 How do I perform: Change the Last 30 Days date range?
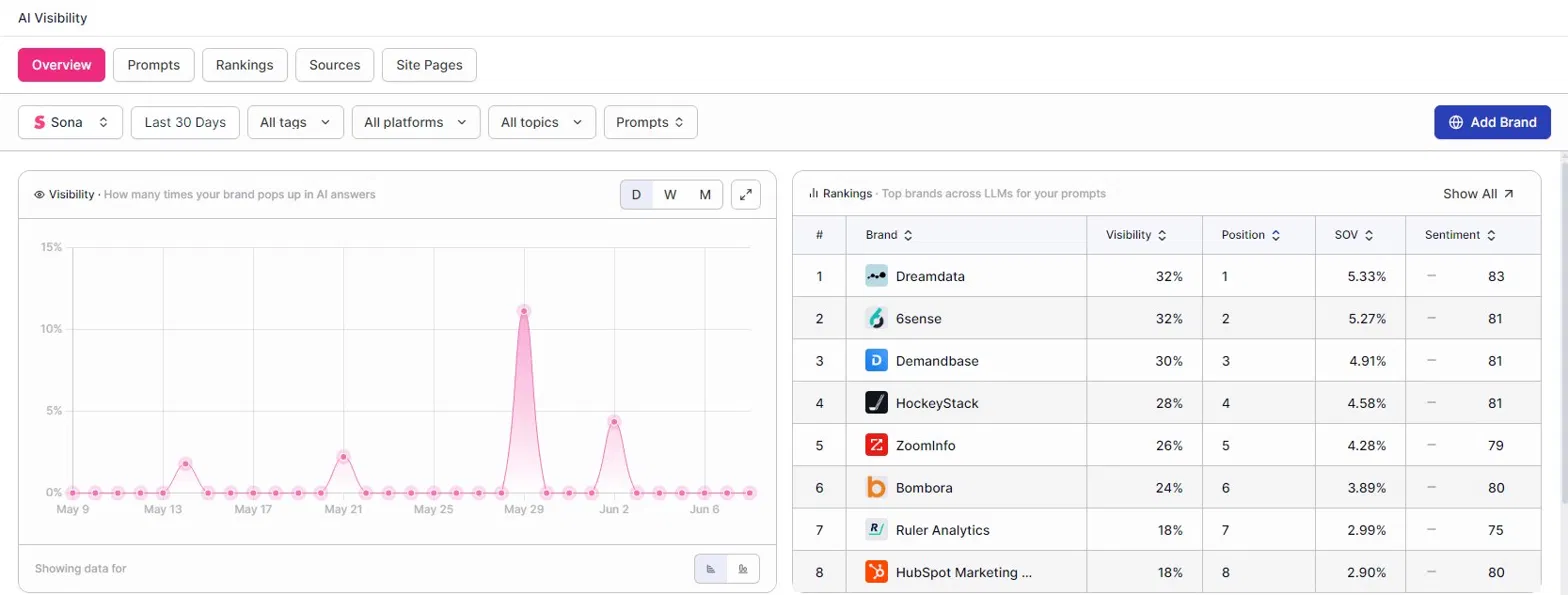[185, 122]
